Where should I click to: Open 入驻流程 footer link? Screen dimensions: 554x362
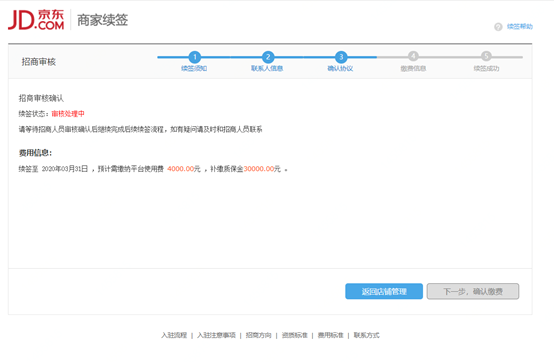pyautogui.click(x=174, y=335)
